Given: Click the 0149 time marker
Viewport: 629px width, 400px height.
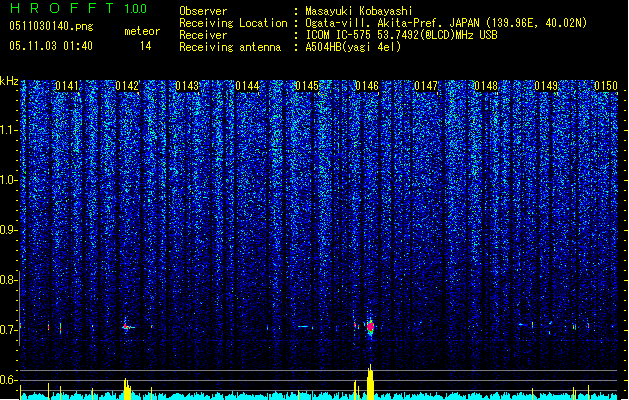Looking at the screenshot, I should click(546, 86).
